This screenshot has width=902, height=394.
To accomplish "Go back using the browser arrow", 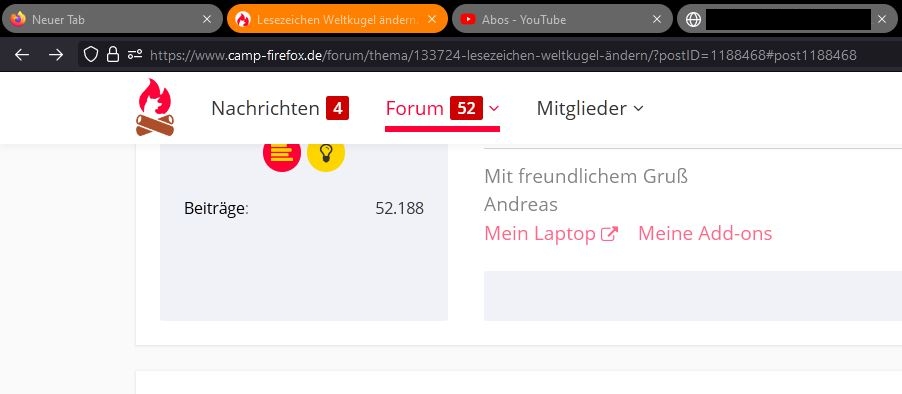I will click(x=22, y=55).
